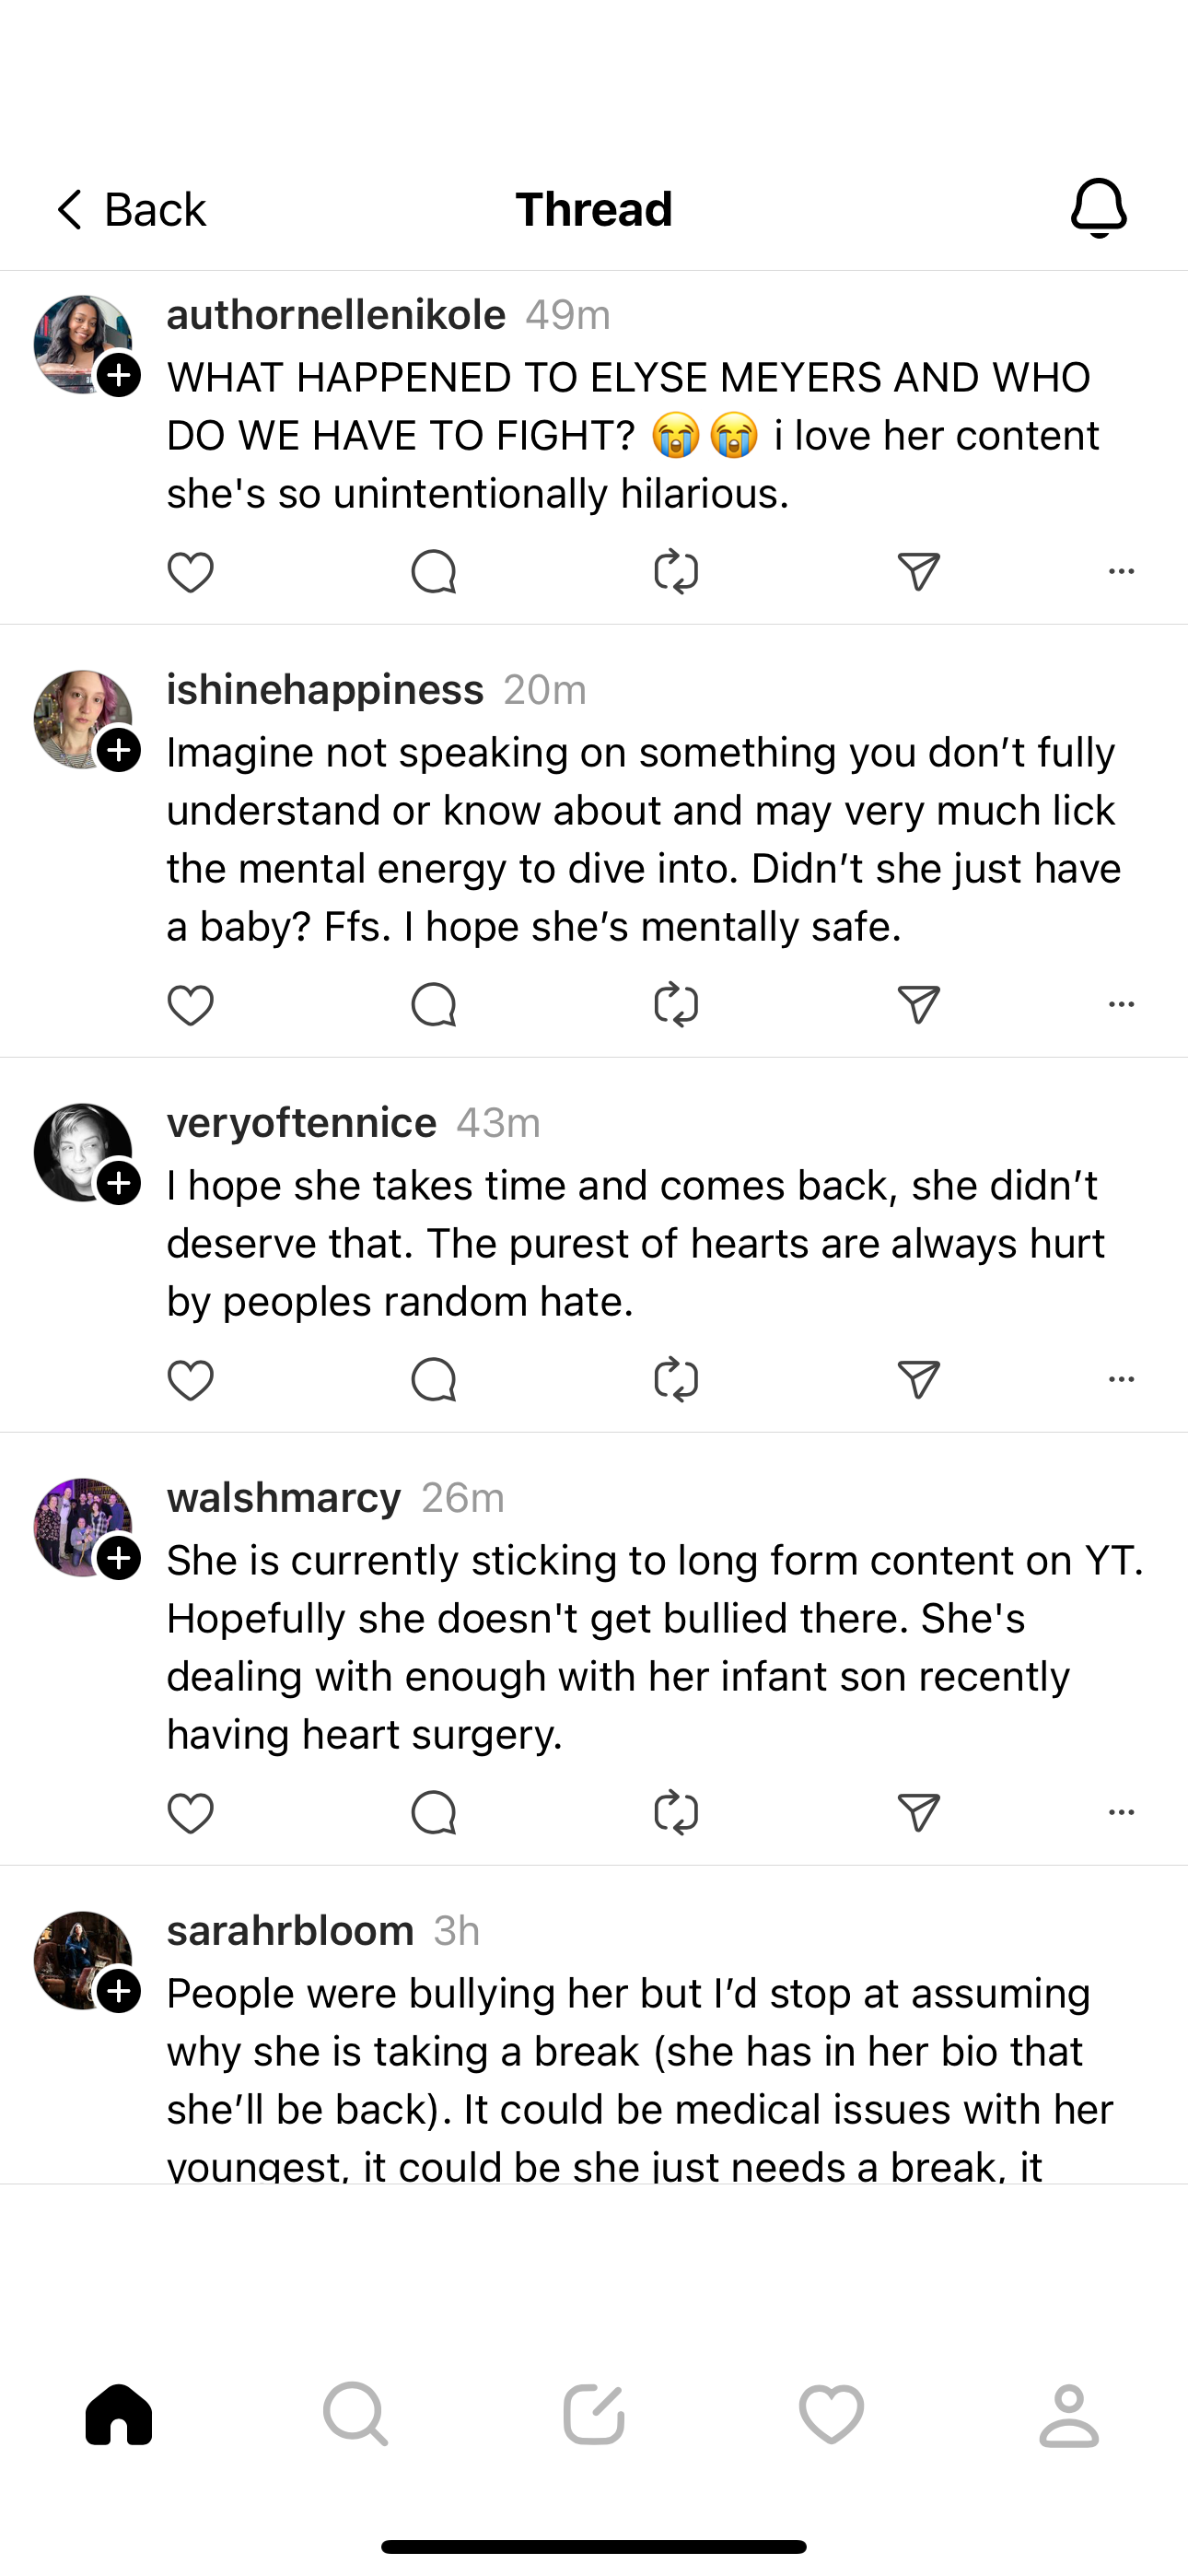The image size is (1188, 2576).
Task: Like authornellenikole's post with the heart
Action: [x=190, y=572]
